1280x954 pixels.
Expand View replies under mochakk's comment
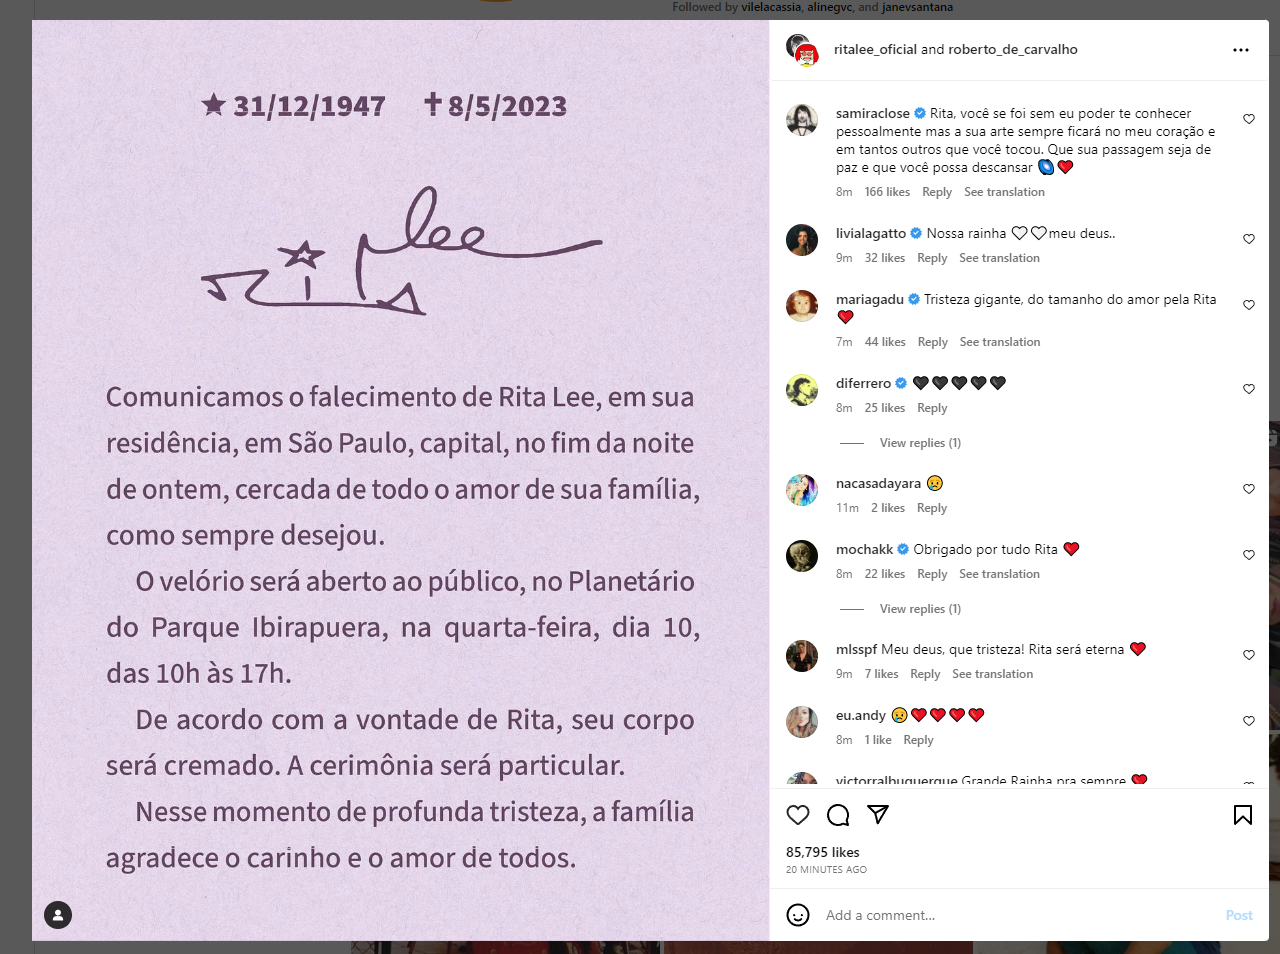point(920,609)
